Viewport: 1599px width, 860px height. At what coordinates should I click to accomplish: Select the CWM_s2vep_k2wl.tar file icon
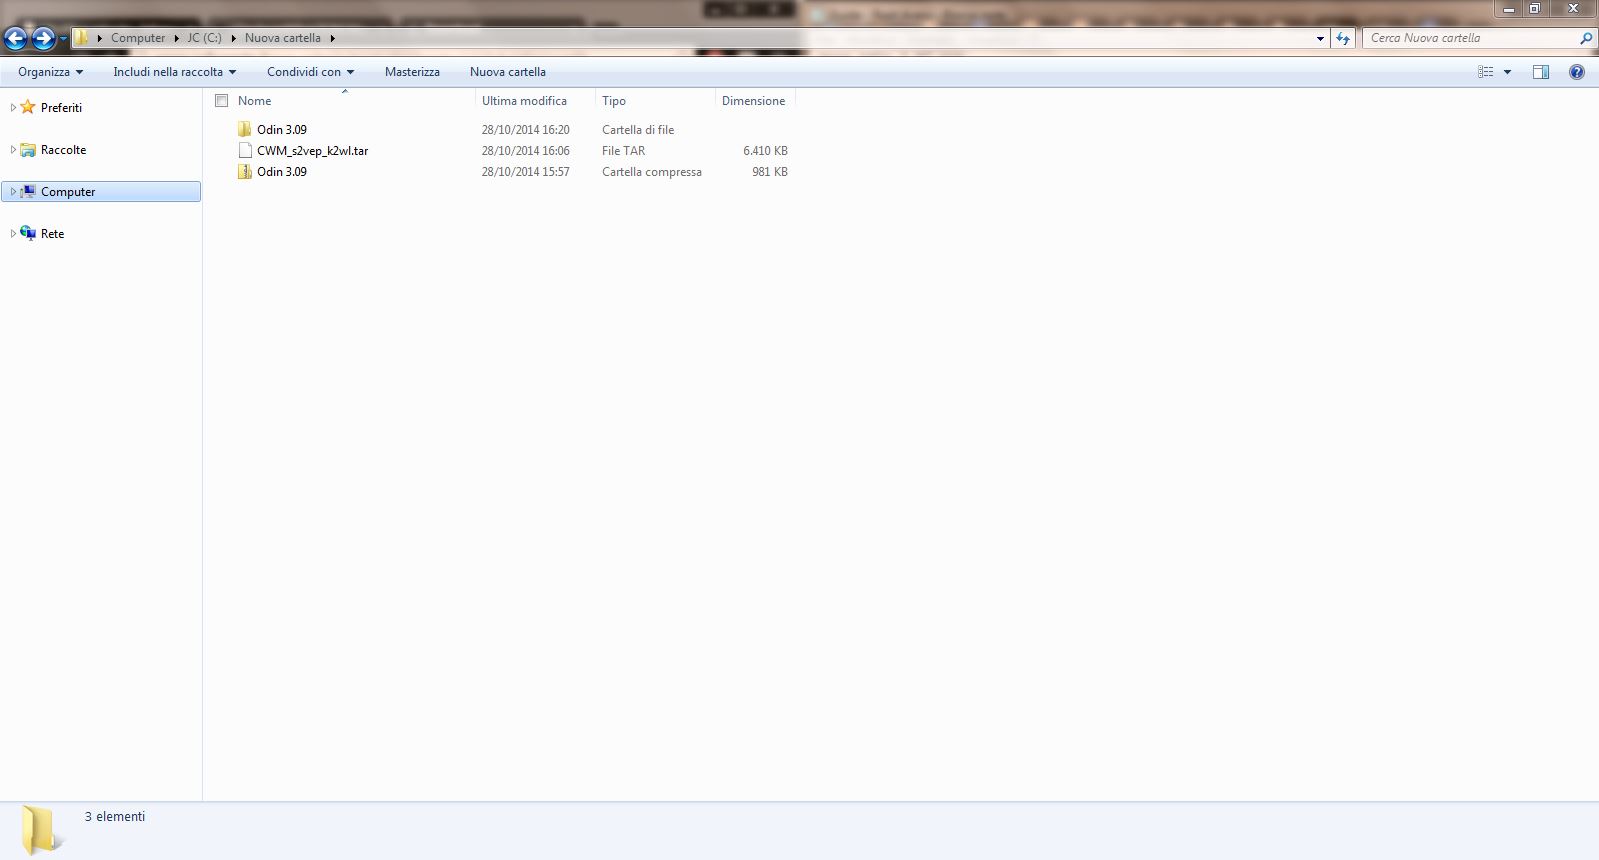pos(245,151)
